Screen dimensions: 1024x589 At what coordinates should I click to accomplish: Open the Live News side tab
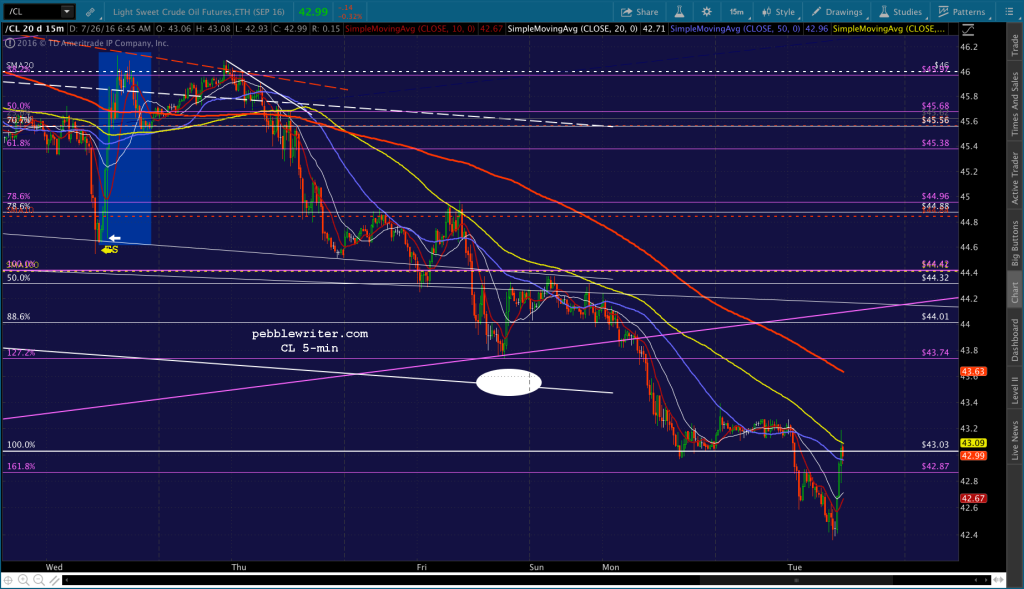tap(1015, 441)
